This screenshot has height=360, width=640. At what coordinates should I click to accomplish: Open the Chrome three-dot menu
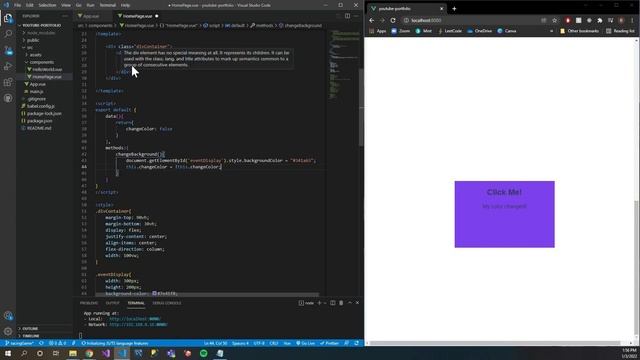(x=632, y=20)
